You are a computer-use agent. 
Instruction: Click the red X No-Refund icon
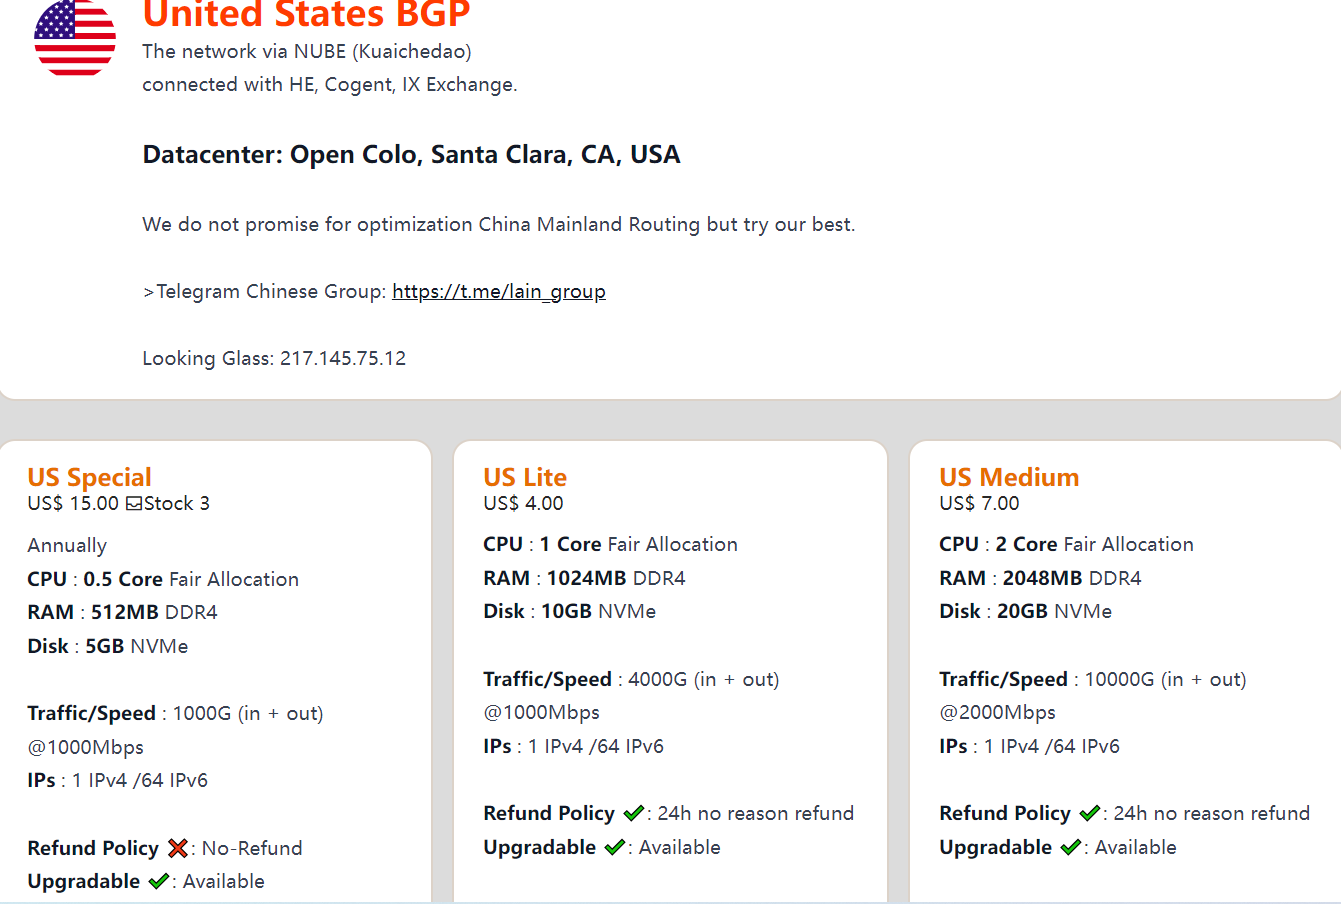(x=178, y=848)
